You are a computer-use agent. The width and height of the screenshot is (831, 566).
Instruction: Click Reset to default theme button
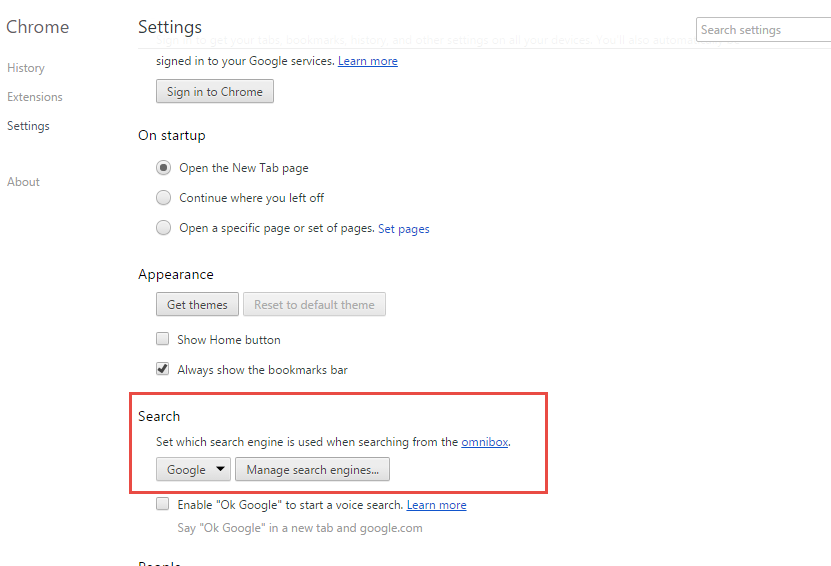pyautogui.click(x=314, y=305)
